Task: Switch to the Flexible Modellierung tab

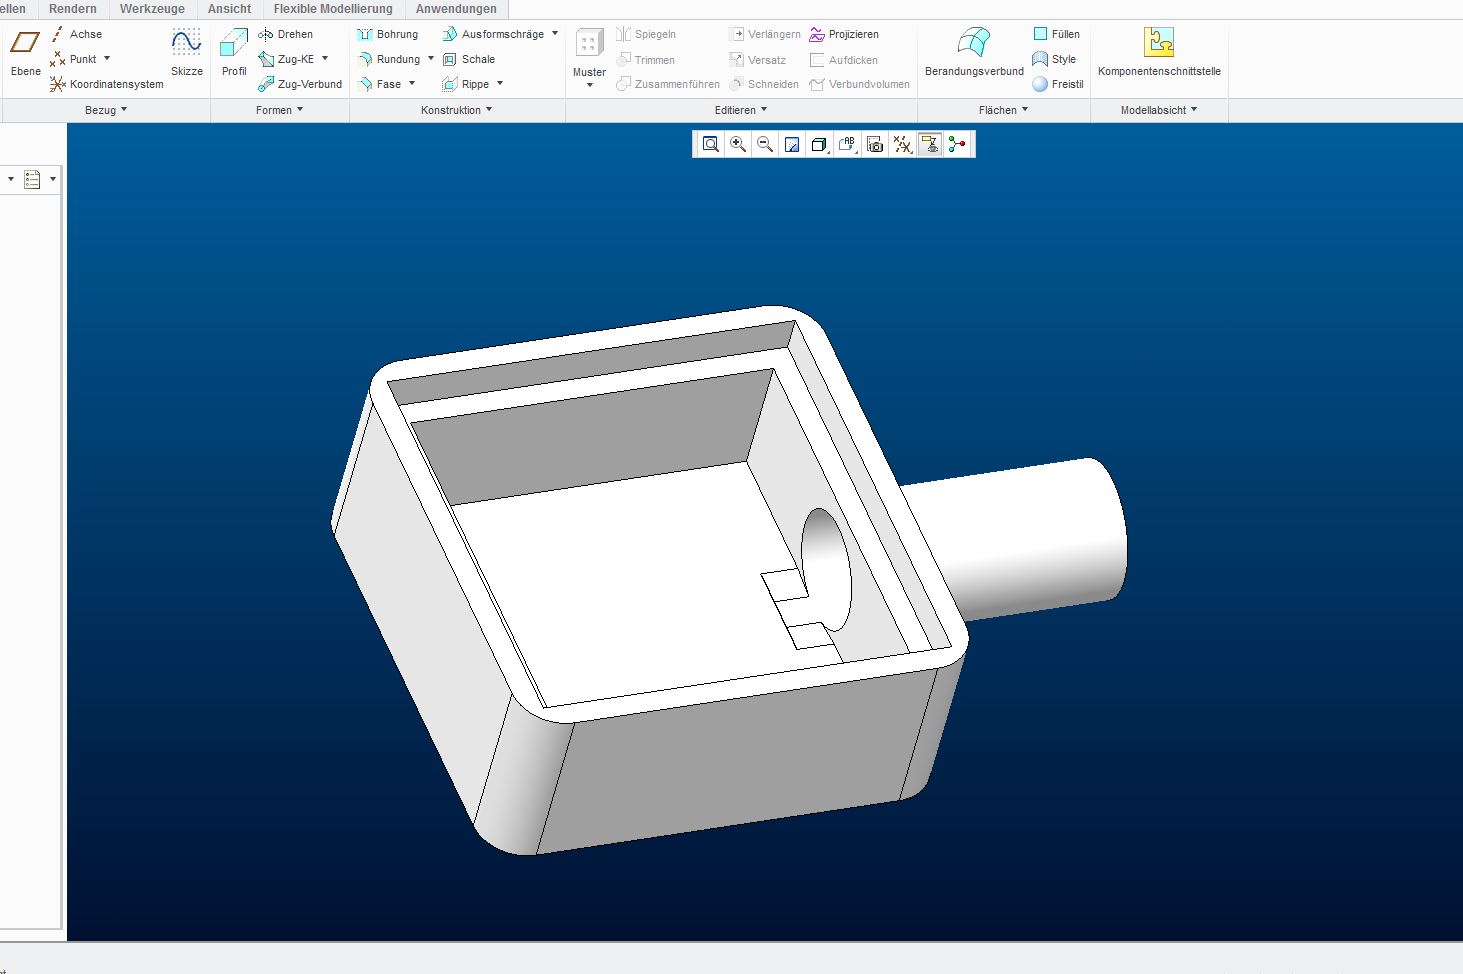Action: pyautogui.click(x=333, y=9)
